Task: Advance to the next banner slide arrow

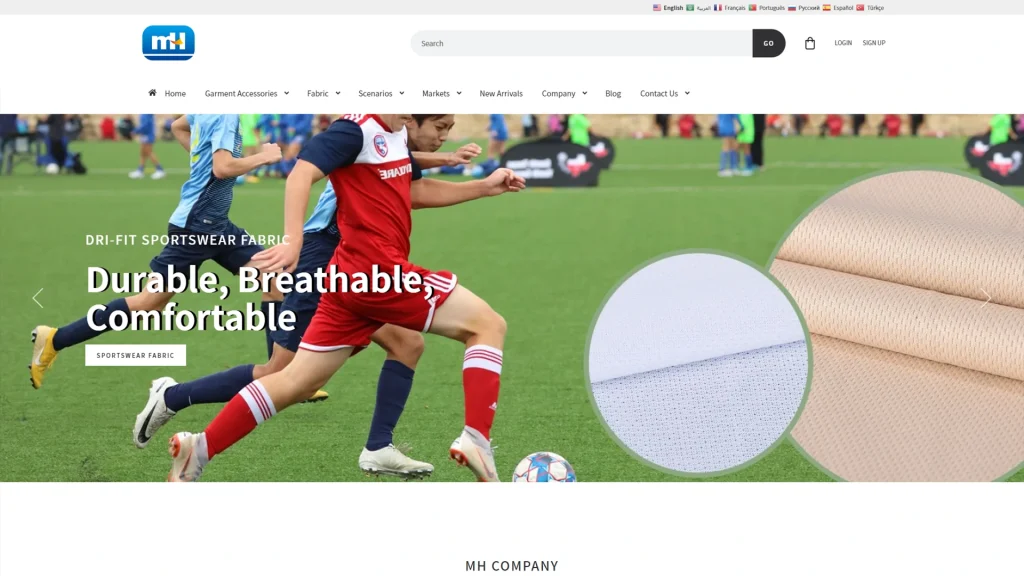Action: 985,298
